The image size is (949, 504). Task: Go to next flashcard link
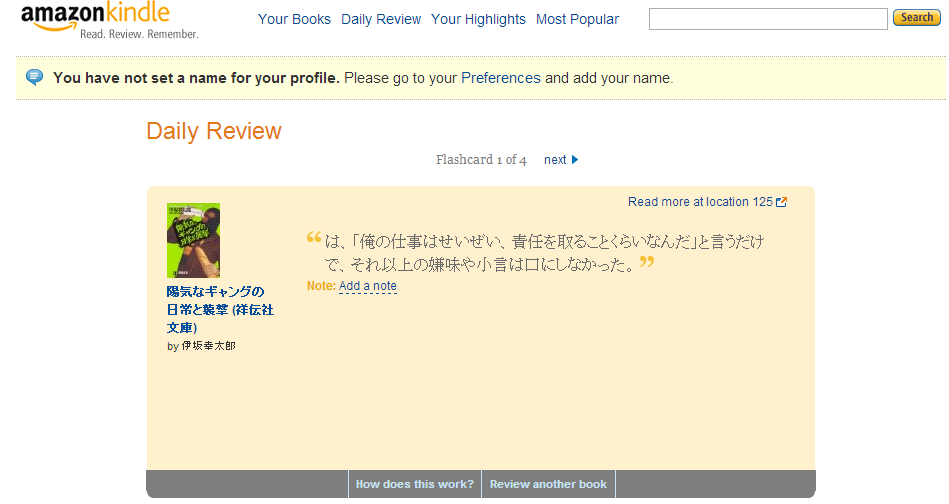pyautogui.click(x=555, y=160)
